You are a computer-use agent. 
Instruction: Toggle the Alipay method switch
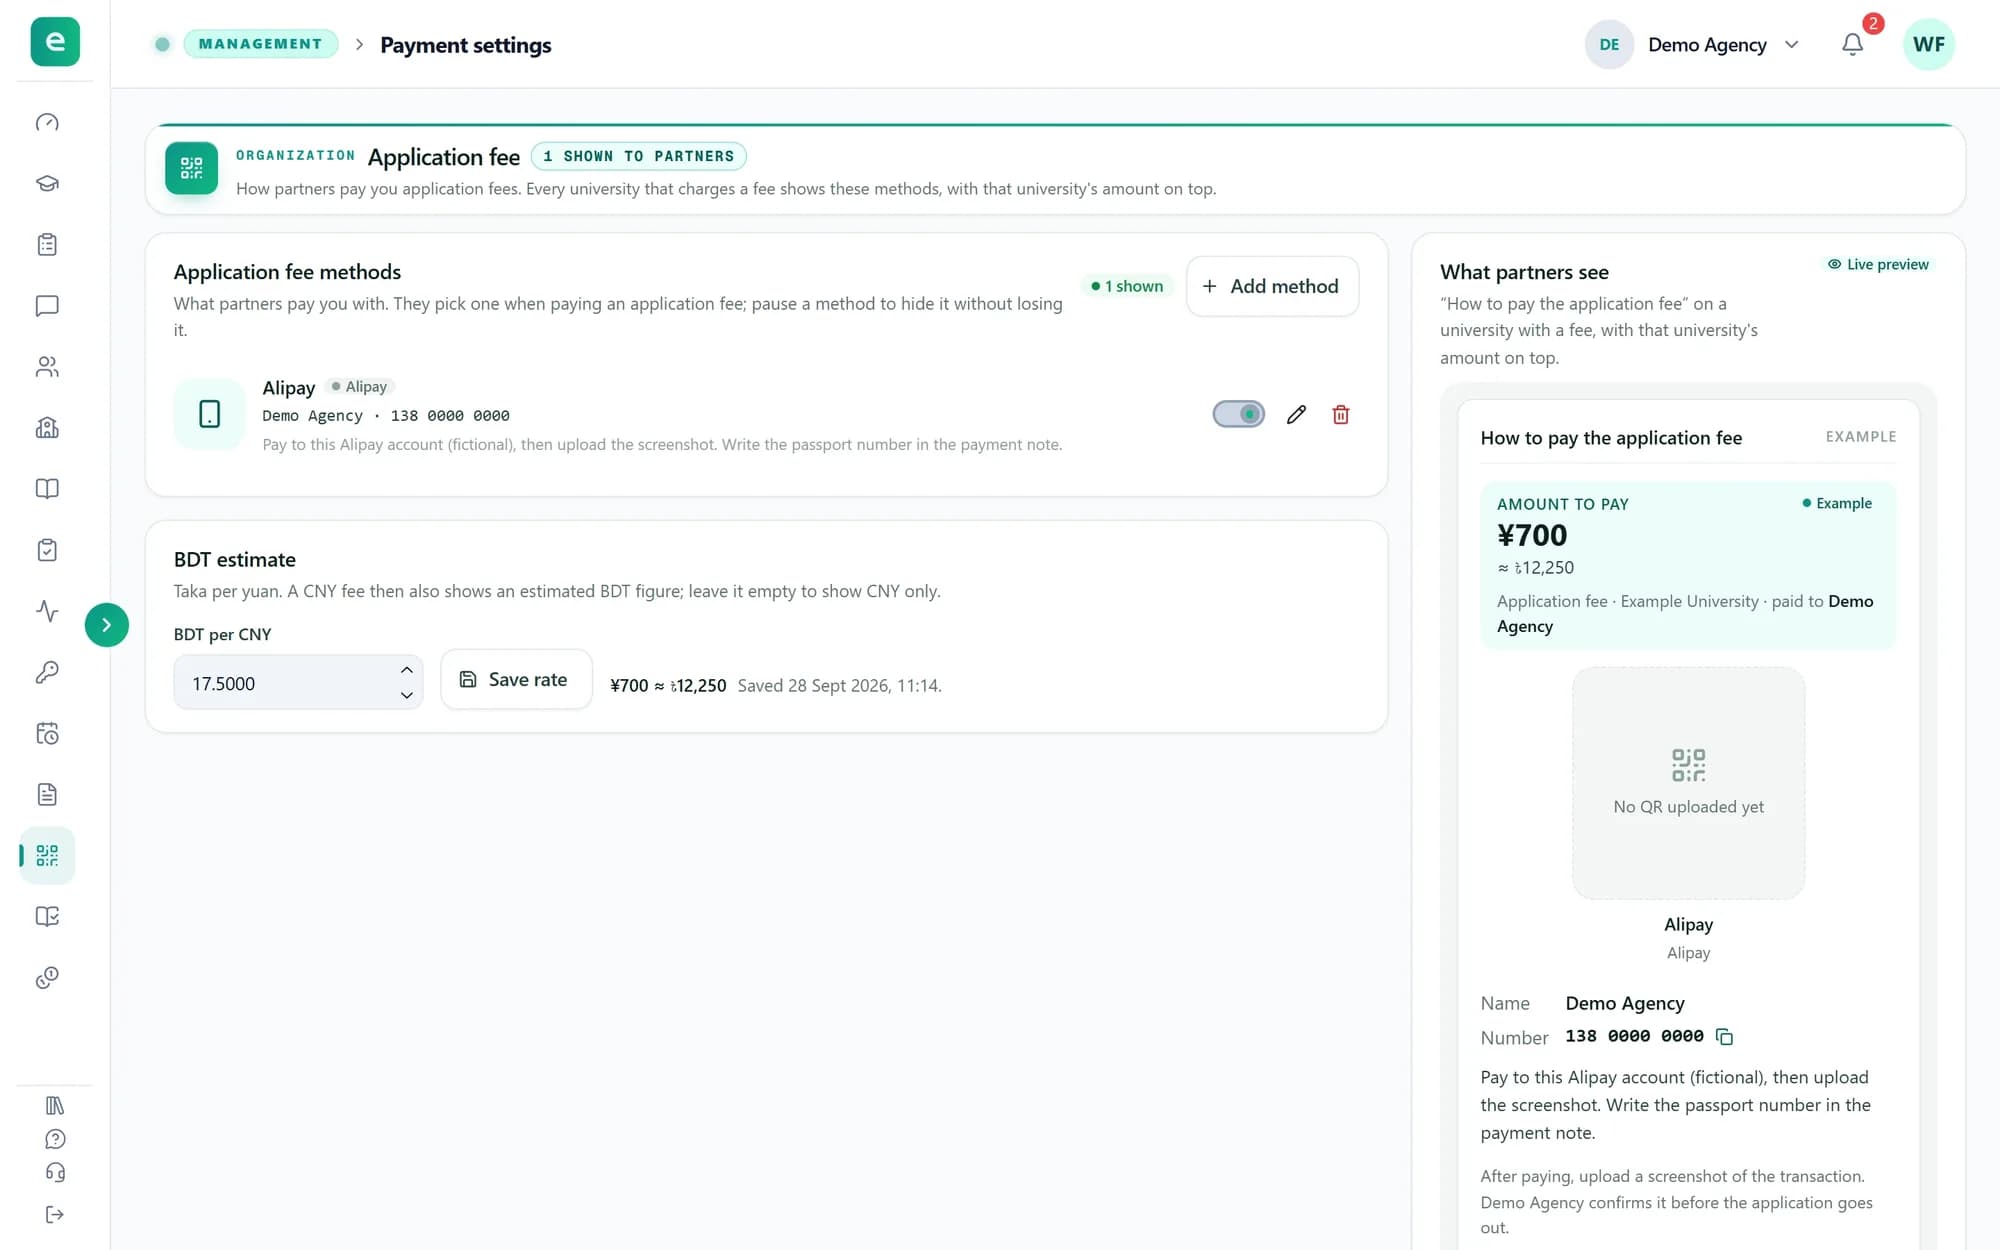point(1238,414)
